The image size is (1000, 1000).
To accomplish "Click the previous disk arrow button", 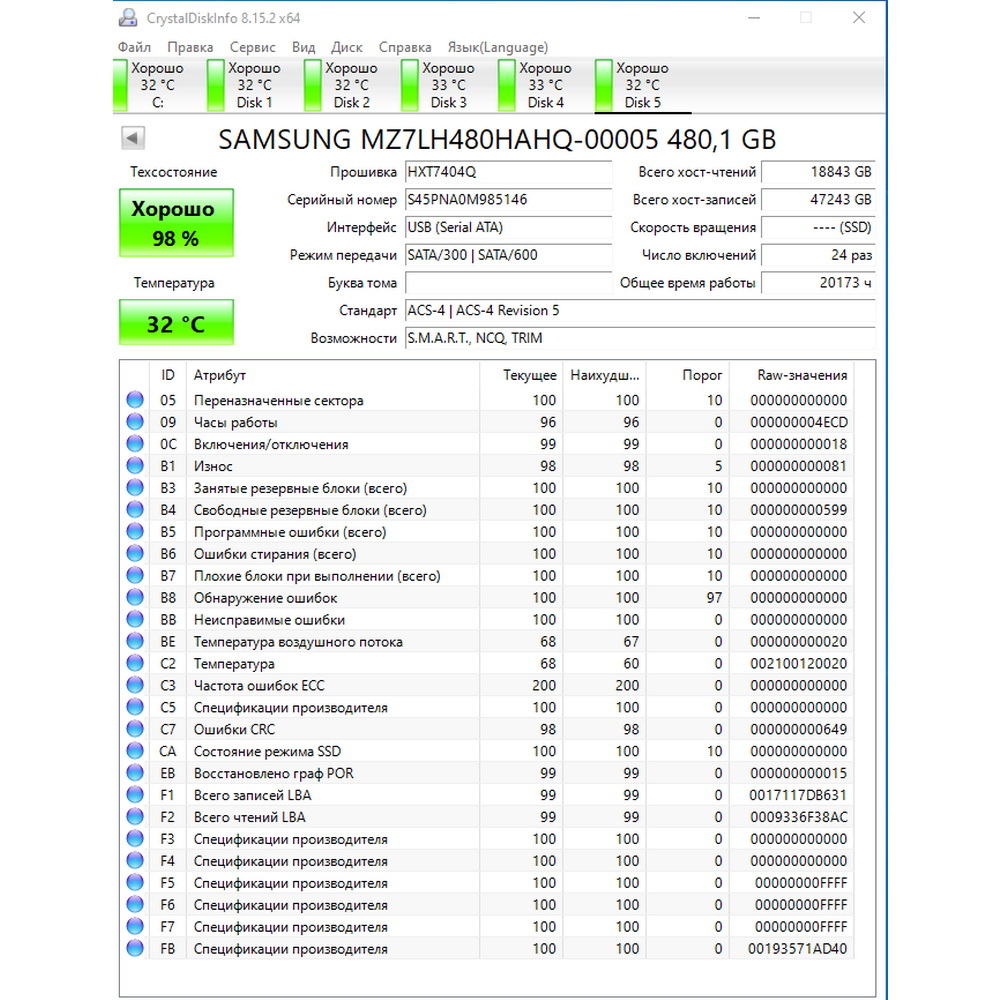I will click(x=133, y=138).
